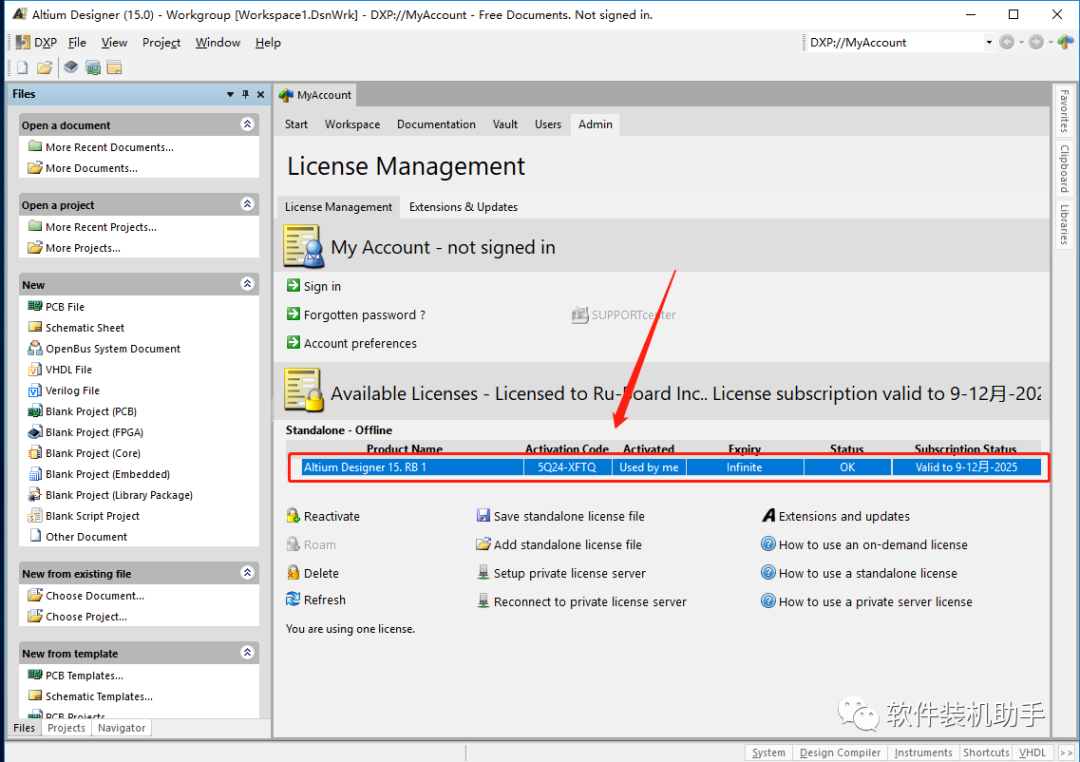Screen dimensions: 1080x762
Task: Click the Setup private license server icon
Action: (484, 573)
